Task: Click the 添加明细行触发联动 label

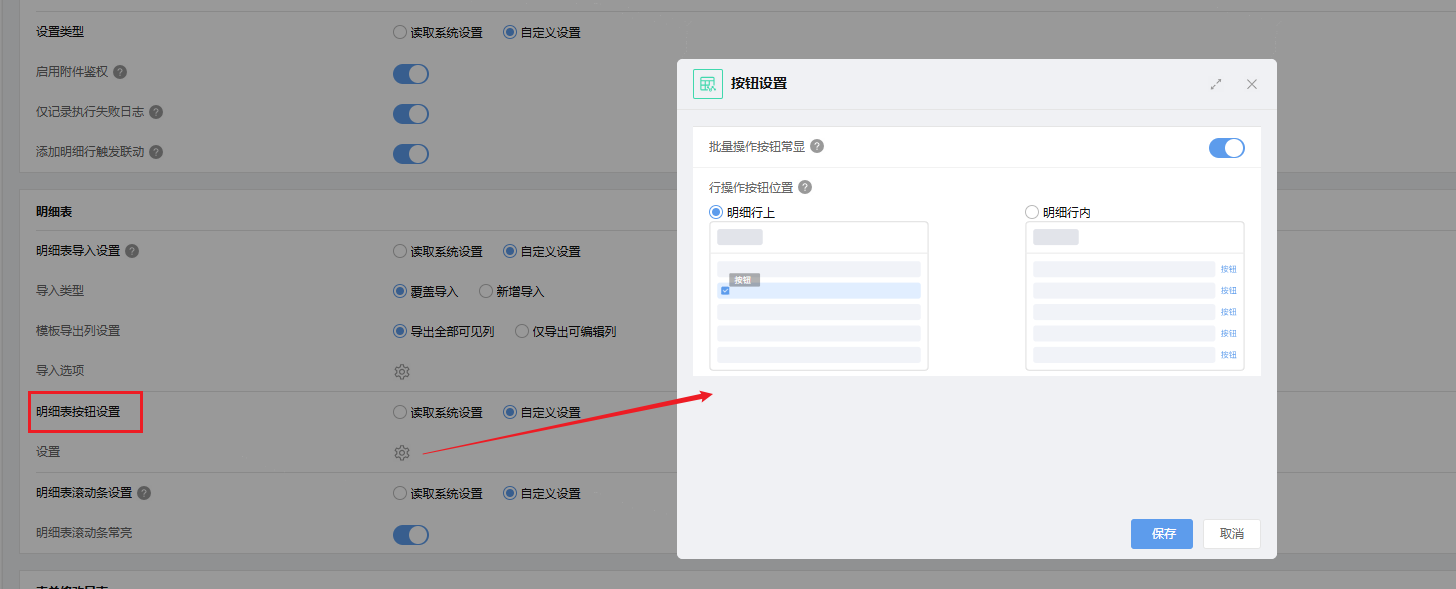Action: pos(90,152)
